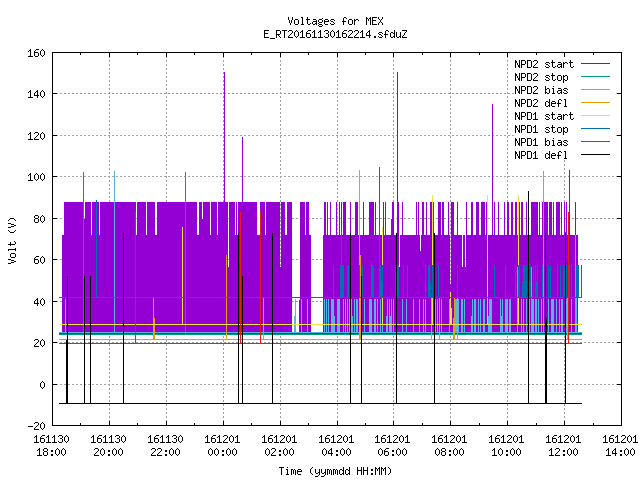Screen dimensions: 640x480
Task: Pick the black NPD1 defl legend line
Action: 596,155
